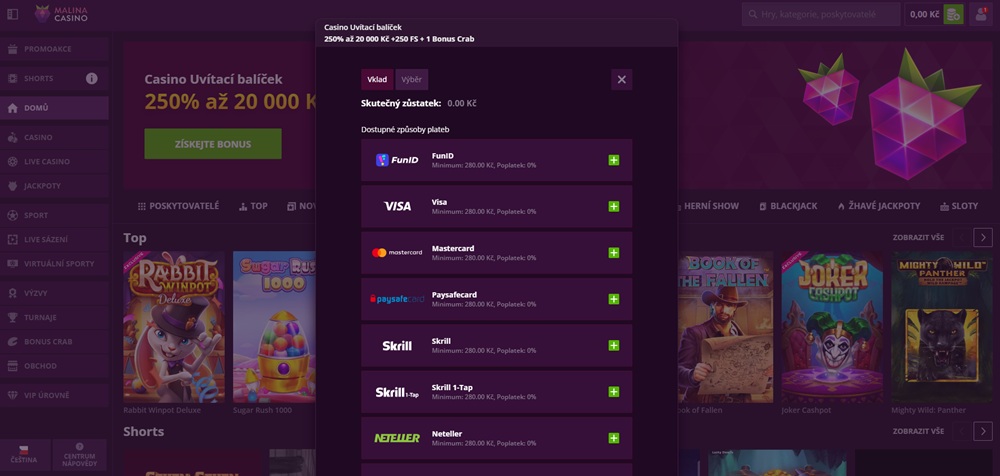1000x476 pixels.
Task: Collapse the sidebar with the panel icon
Action: 13,14
